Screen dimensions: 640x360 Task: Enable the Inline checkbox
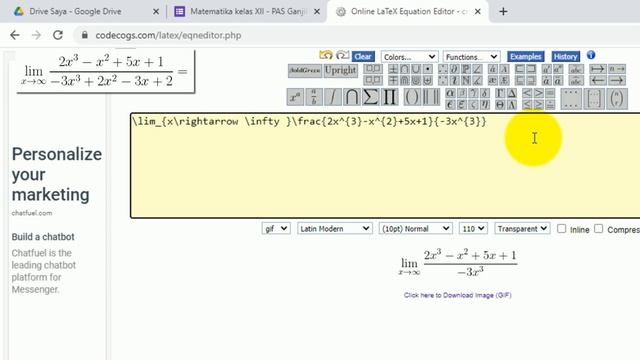pos(562,229)
